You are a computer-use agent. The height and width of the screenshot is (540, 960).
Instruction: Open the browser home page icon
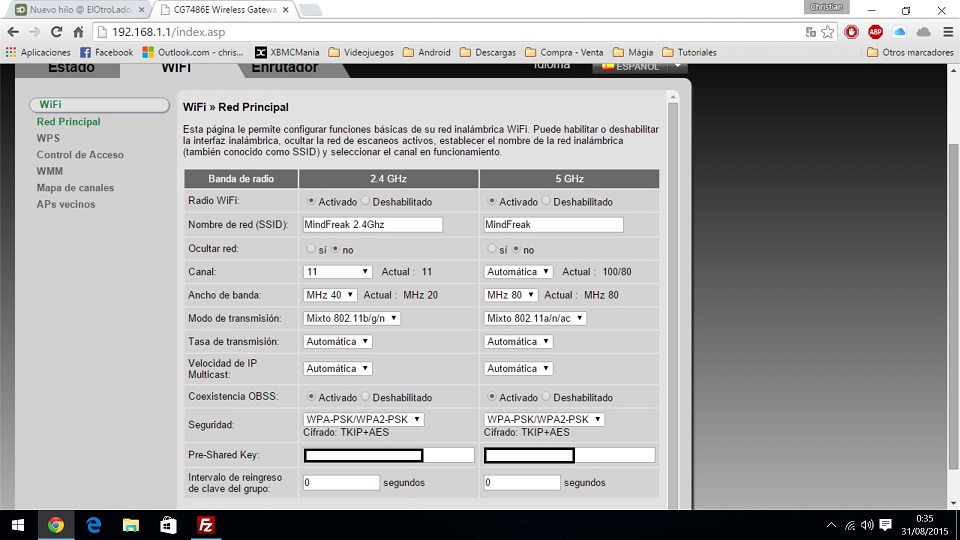[78, 32]
